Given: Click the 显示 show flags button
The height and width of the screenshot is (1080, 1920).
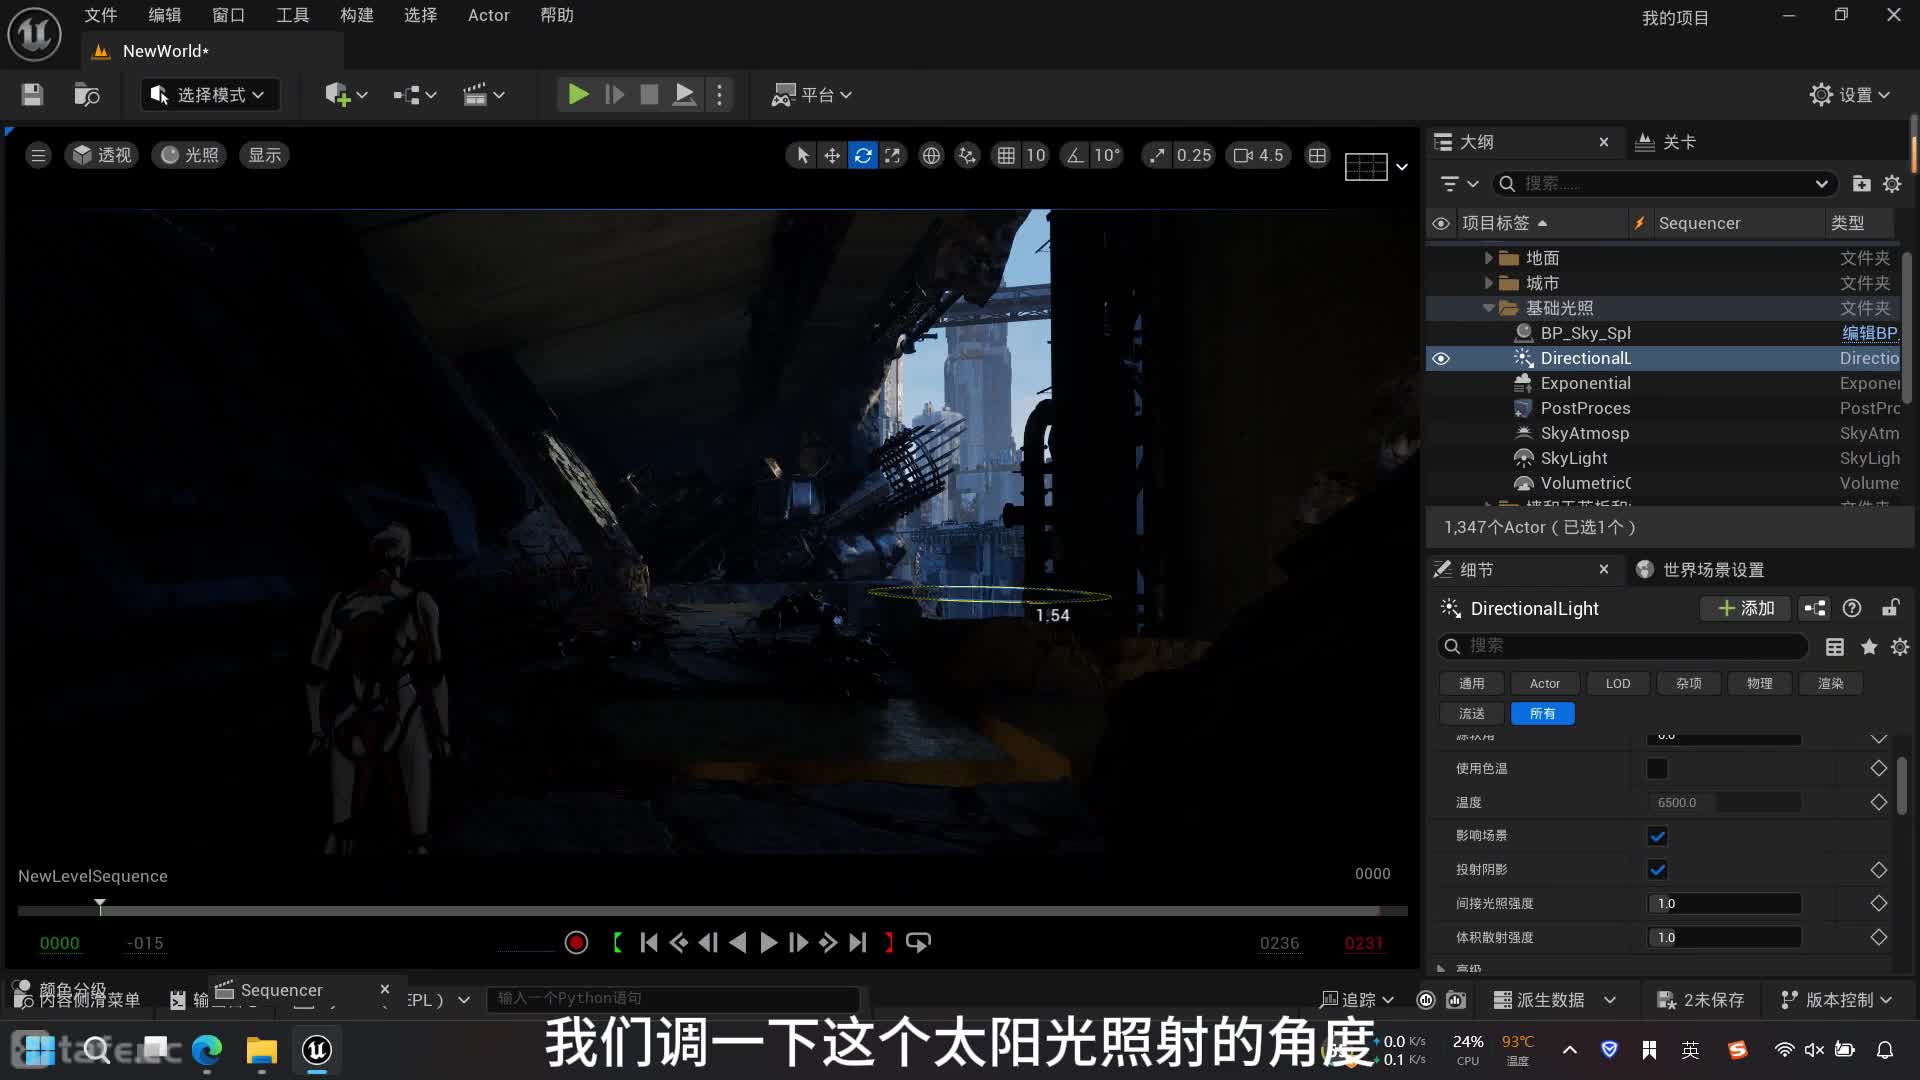Looking at the screenshot, I should point(265,155).
